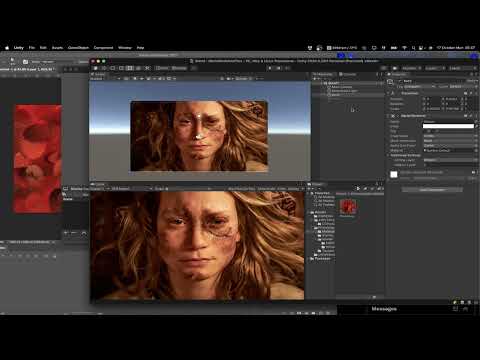Select the Hand tool in Unity toolbar
The width and height of the screenshot is (480, 360).
(95, 68)
